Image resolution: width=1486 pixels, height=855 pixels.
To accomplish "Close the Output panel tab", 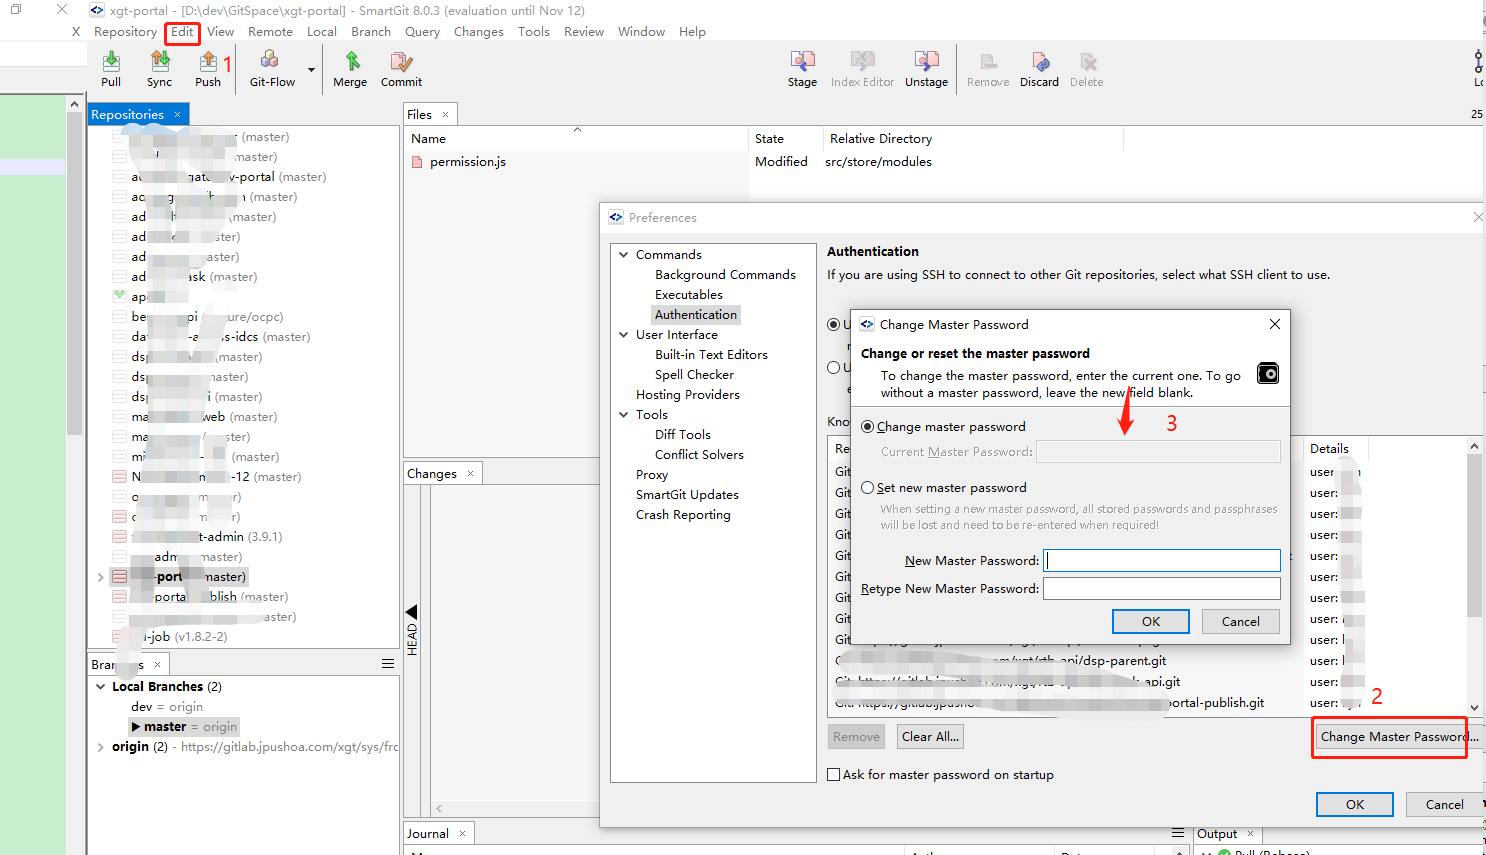I will point(1250,833).
